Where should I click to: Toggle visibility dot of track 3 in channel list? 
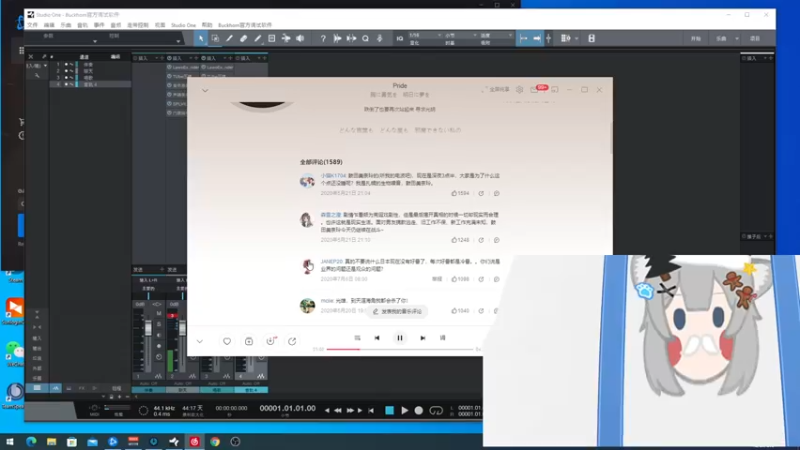[x=66, y=78]
